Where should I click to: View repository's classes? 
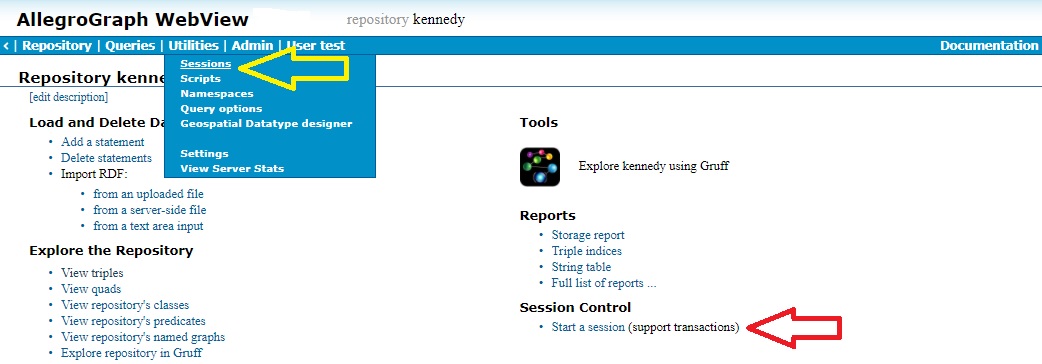pyautogui.click(x=125, y=305)
